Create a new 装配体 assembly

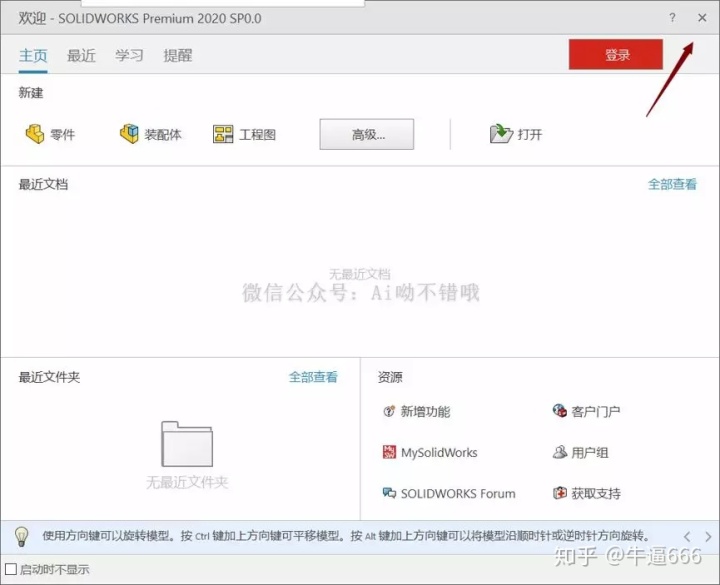[x=151, y=135]
